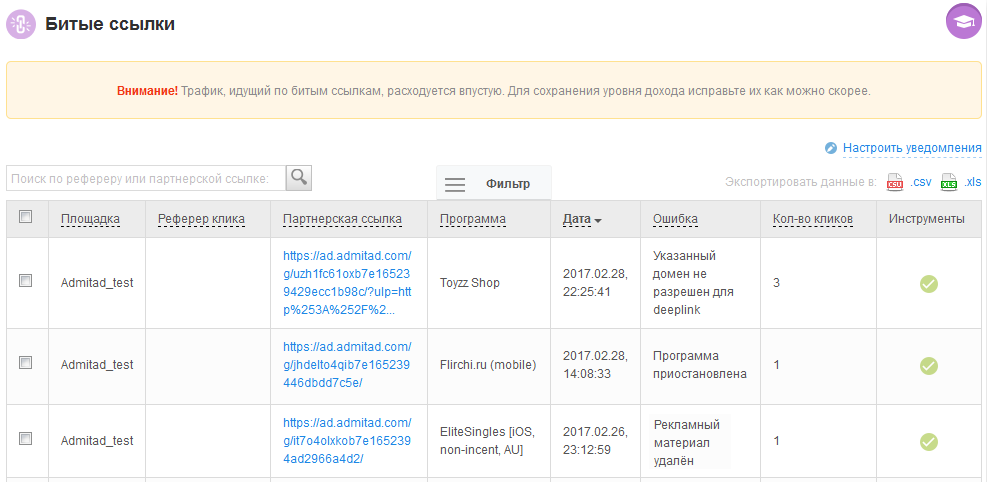Sort table by Площадка column header

[x=90, y=219]
